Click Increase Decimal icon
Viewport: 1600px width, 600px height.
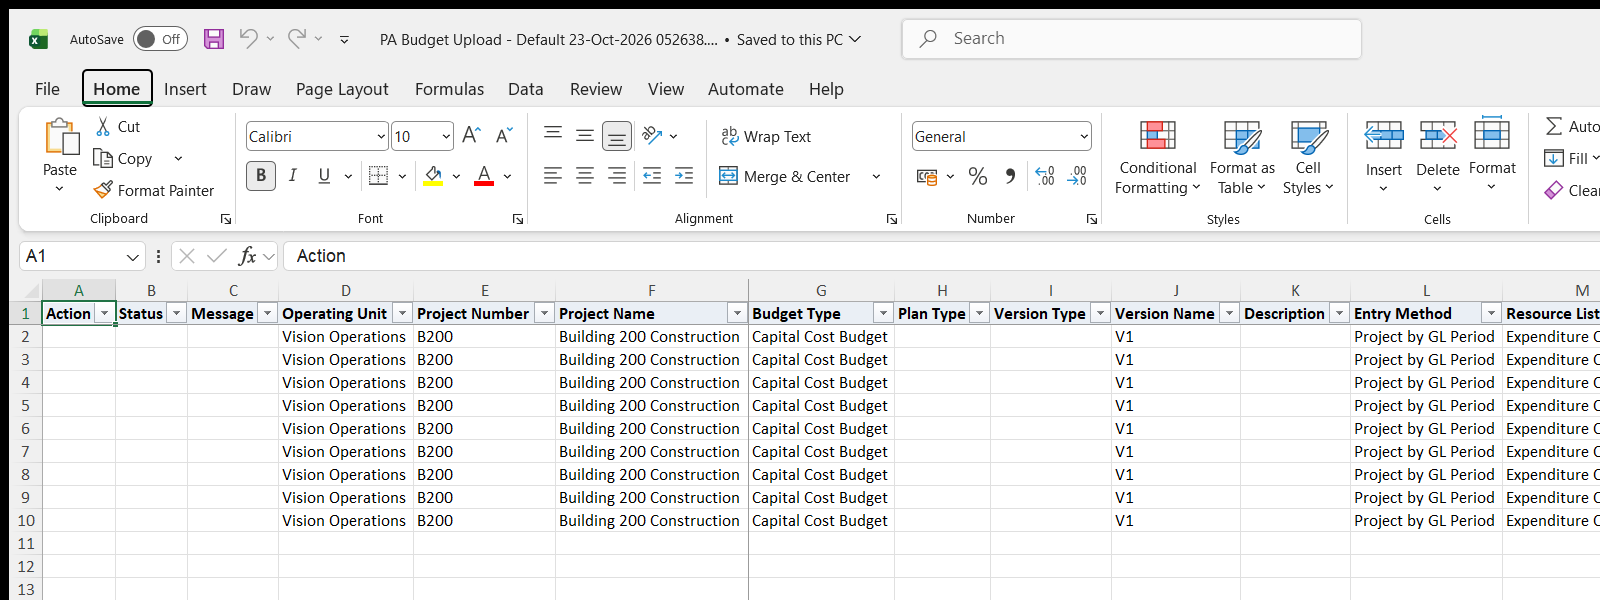(x=1045, y=177)
